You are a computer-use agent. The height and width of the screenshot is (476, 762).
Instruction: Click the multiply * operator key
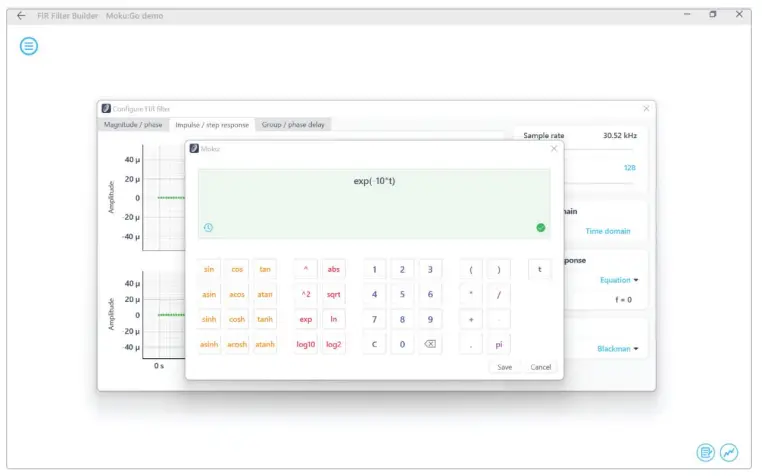pos(471,294)
